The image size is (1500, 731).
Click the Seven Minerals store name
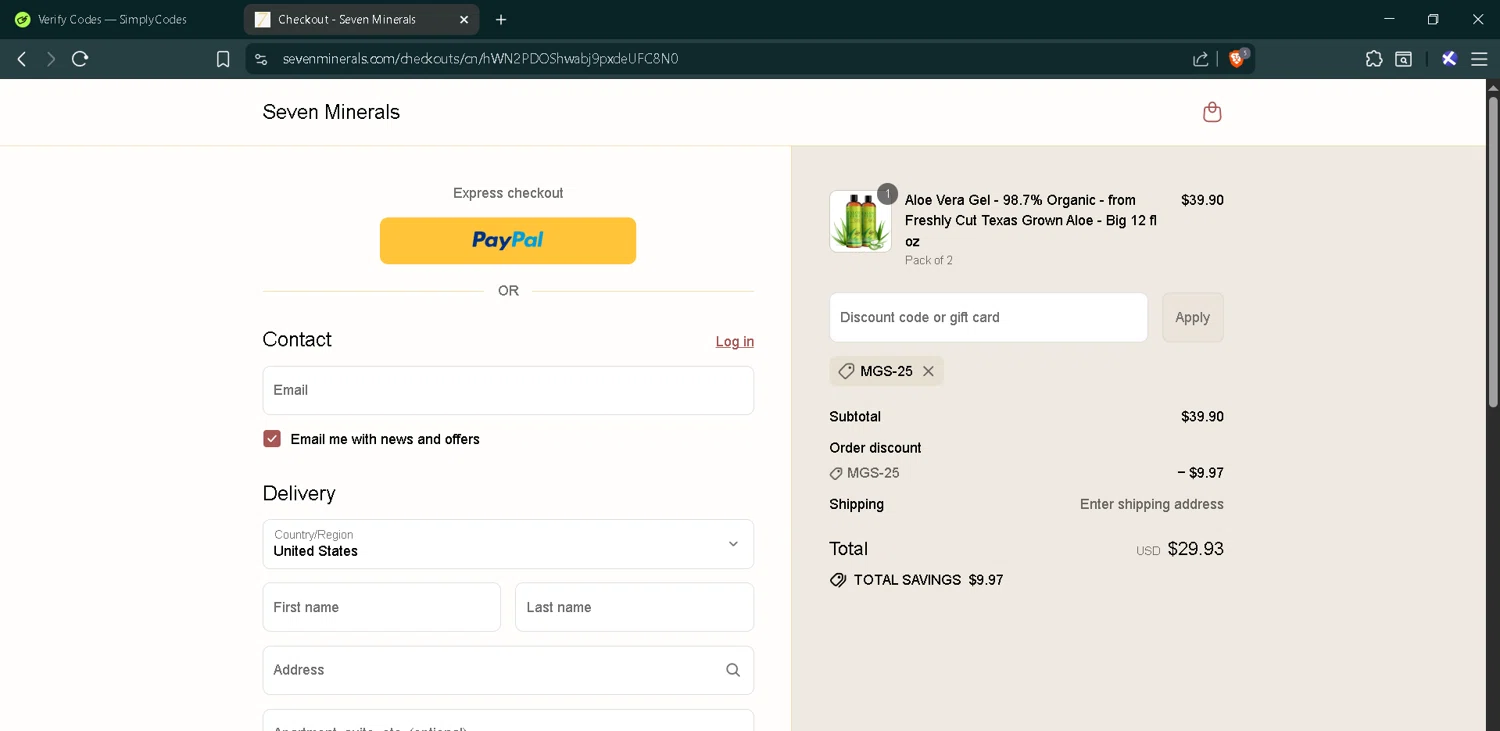pyautogui.click(x=331, y=112)
